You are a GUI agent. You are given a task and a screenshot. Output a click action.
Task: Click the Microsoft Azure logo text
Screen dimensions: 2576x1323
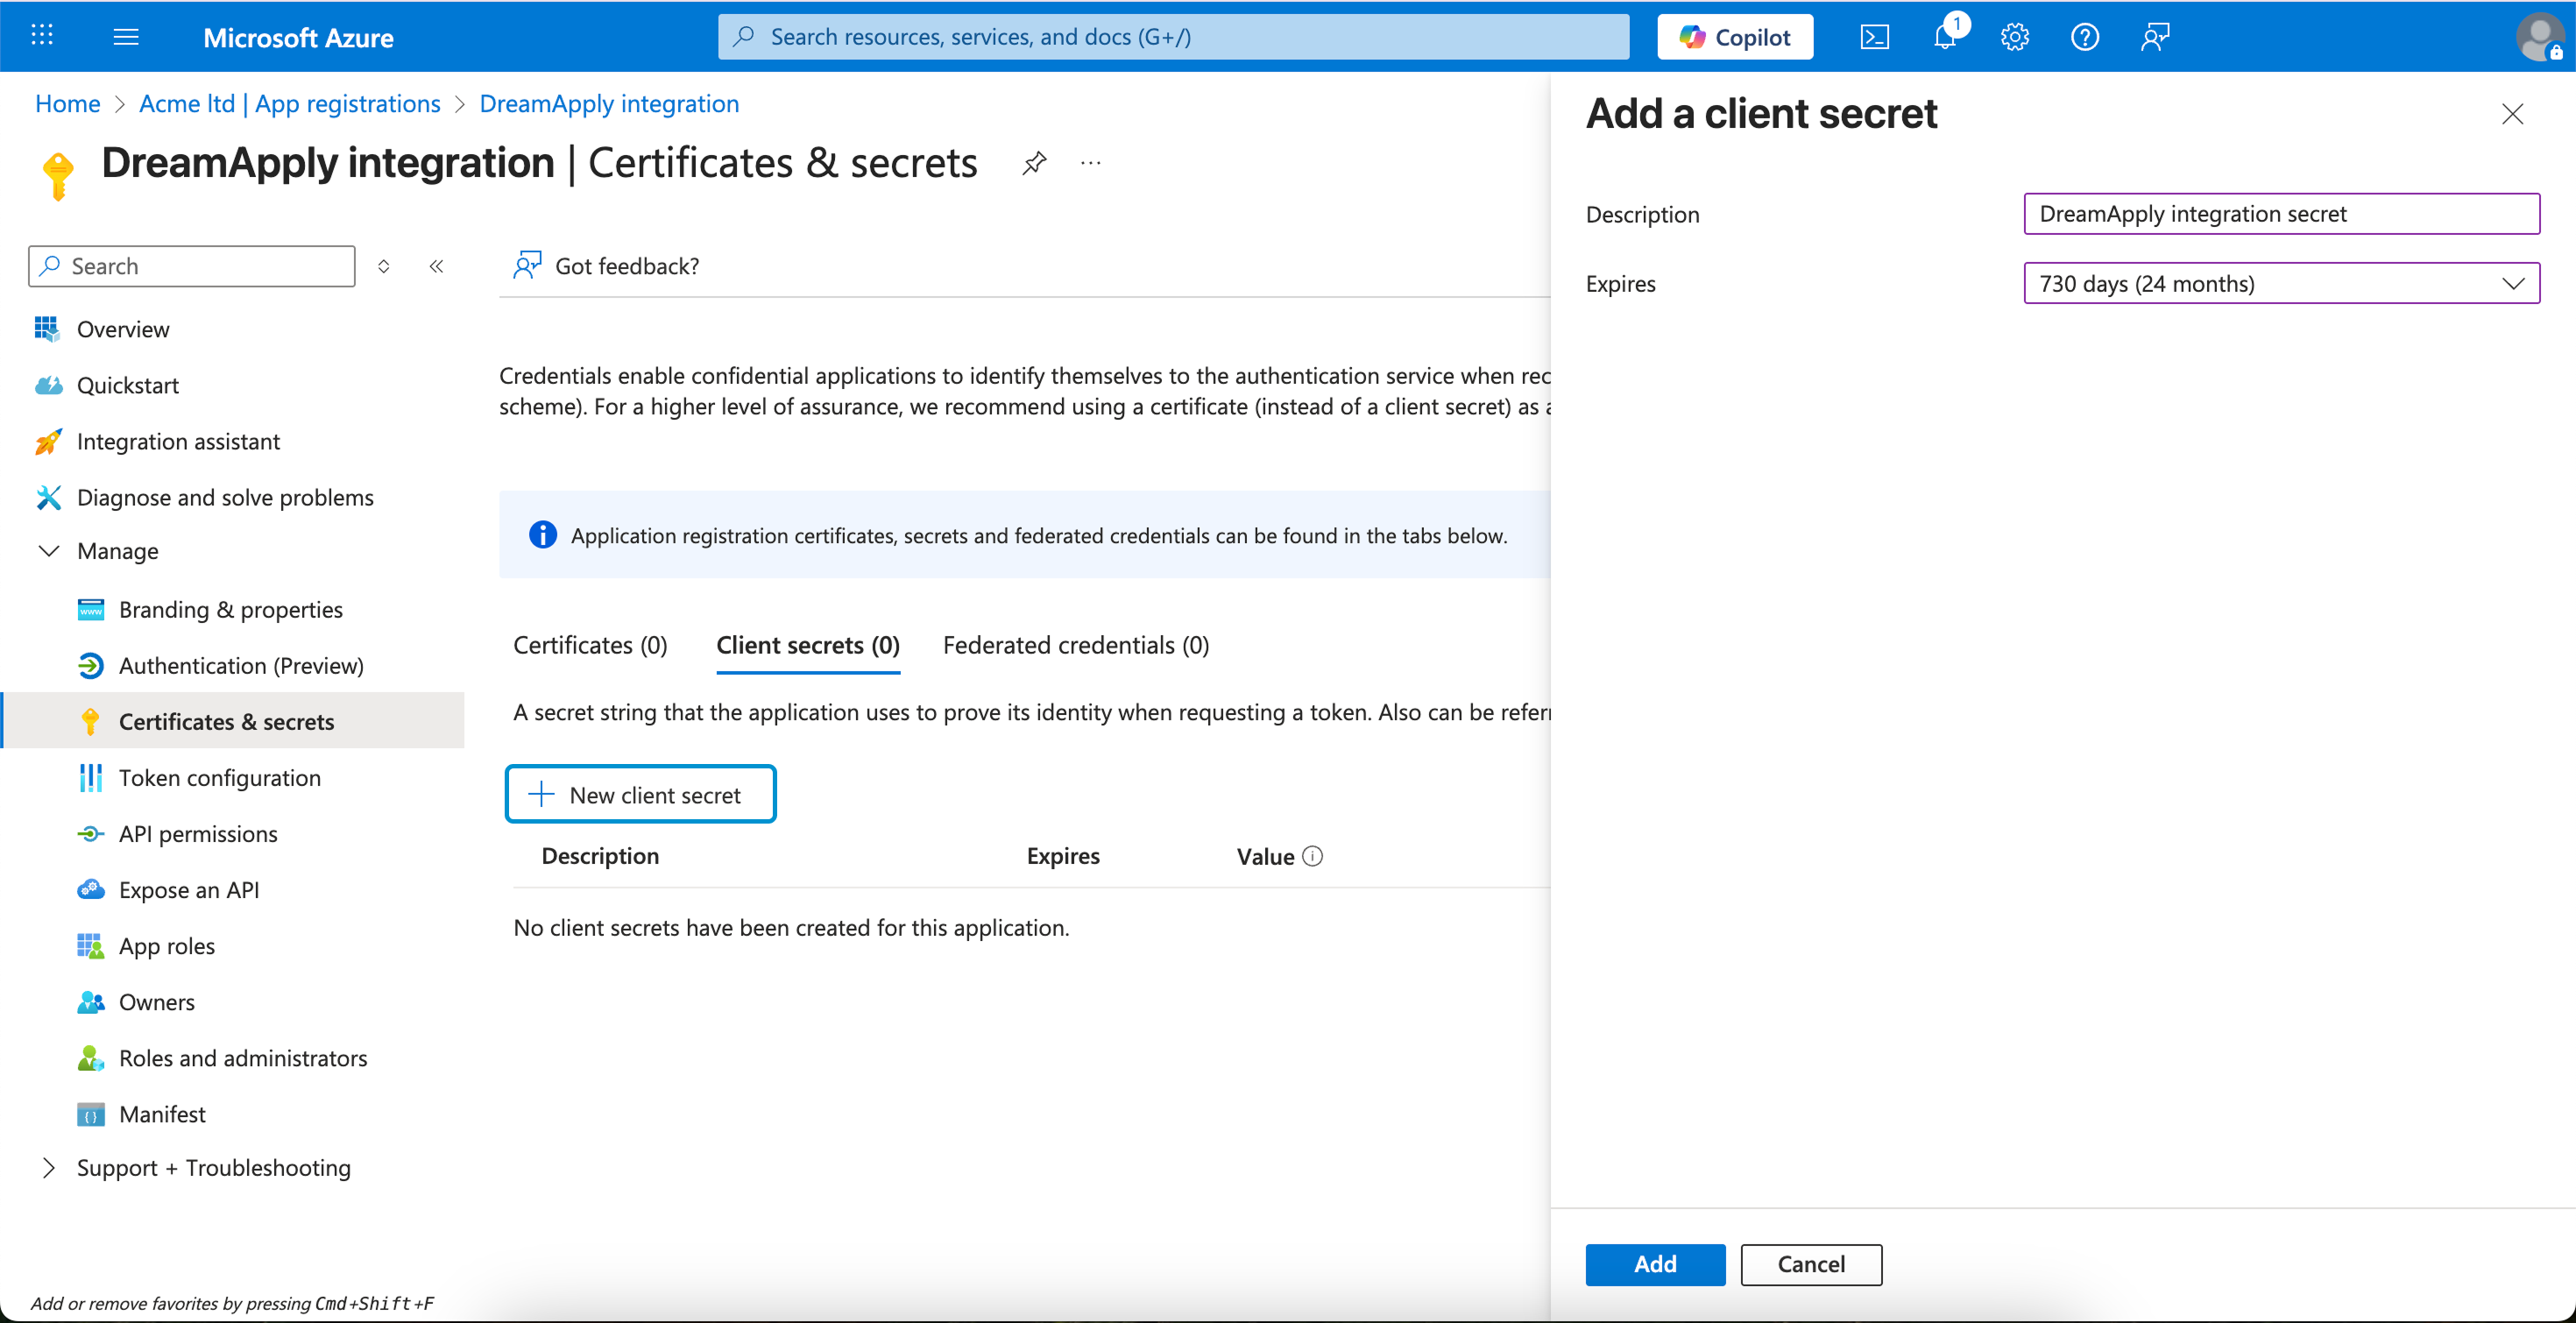click(x=298, y=38)
